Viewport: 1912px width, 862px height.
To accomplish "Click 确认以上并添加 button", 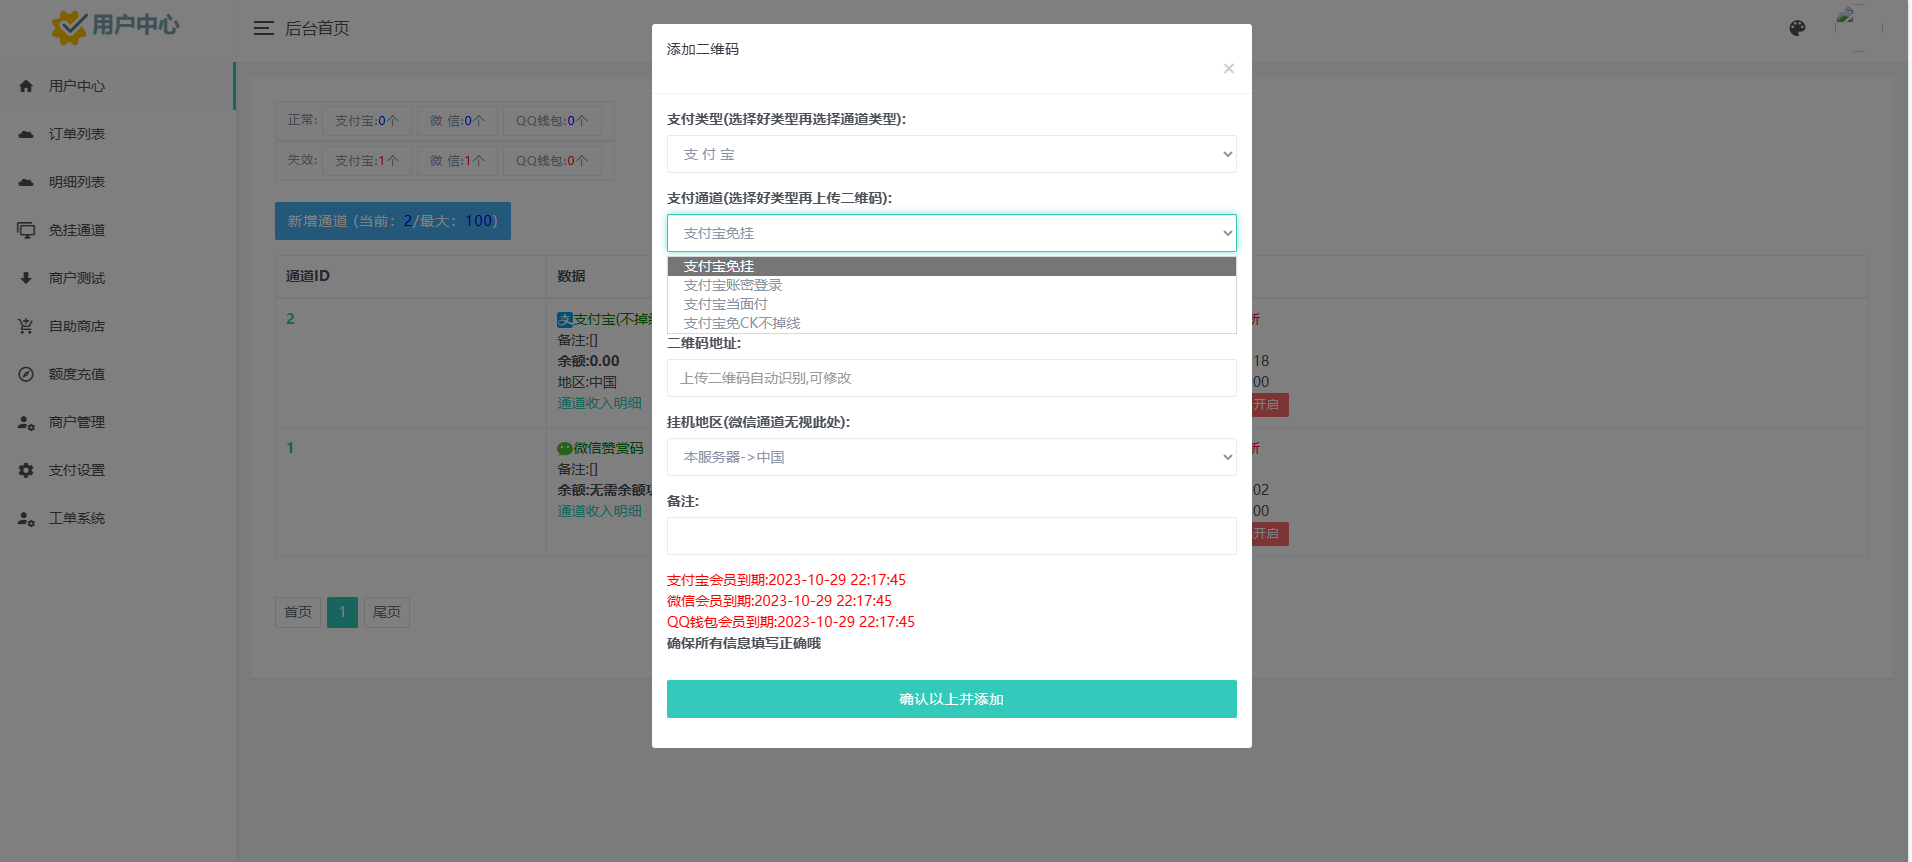I will click(951, 699).
